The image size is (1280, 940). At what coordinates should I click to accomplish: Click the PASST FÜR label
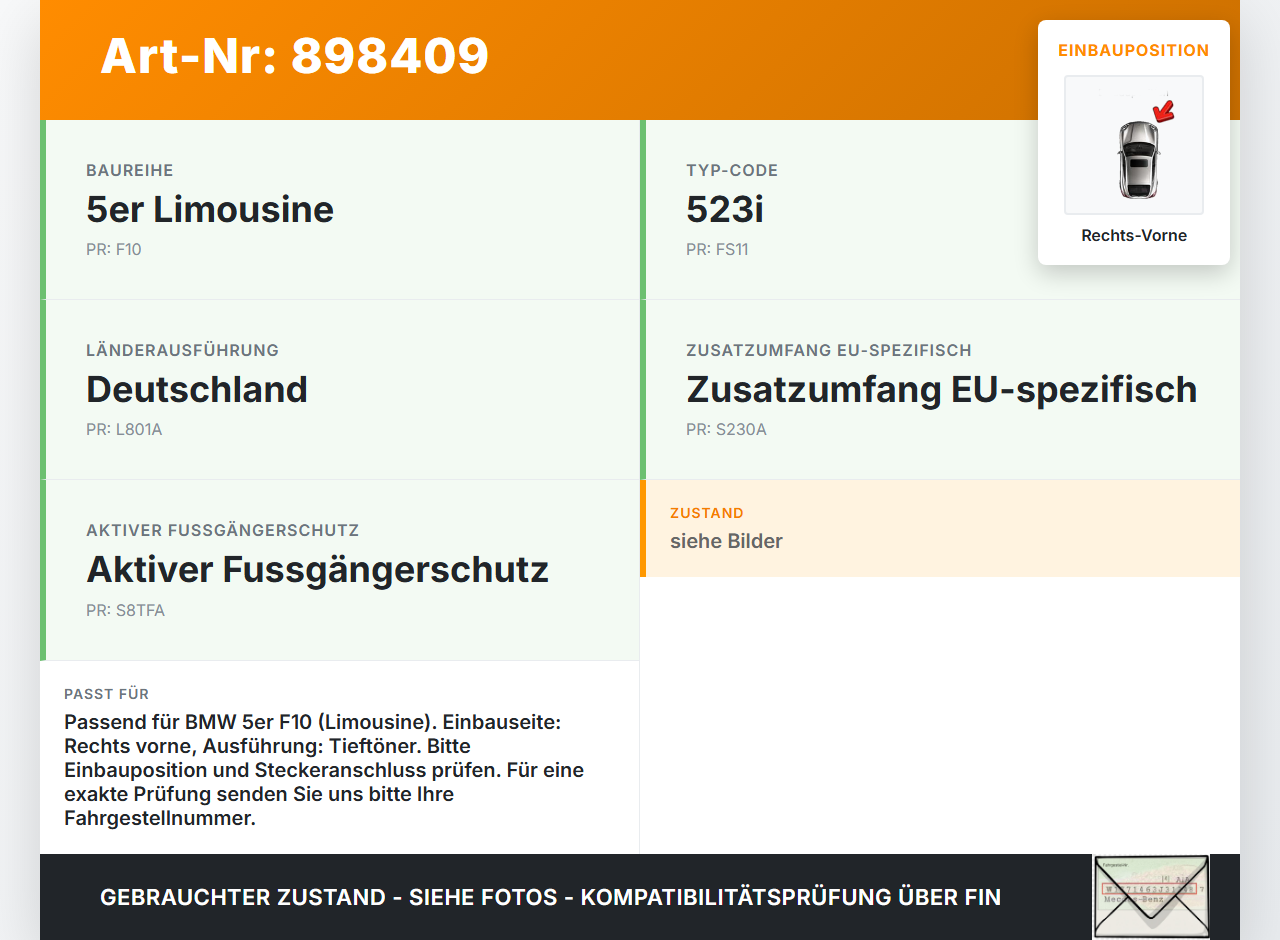[x=107, y=694]
